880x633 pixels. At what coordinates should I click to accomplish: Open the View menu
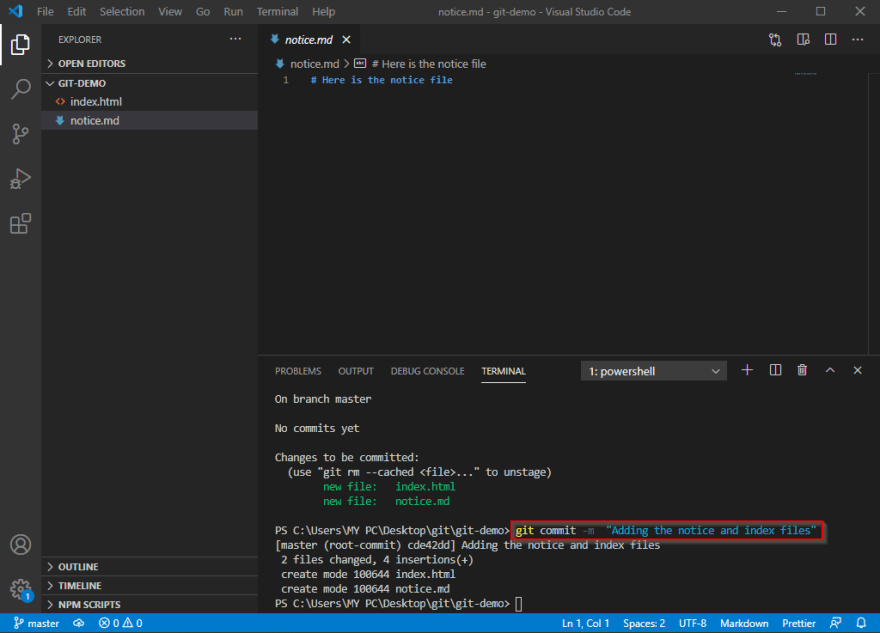pos(170,12)
